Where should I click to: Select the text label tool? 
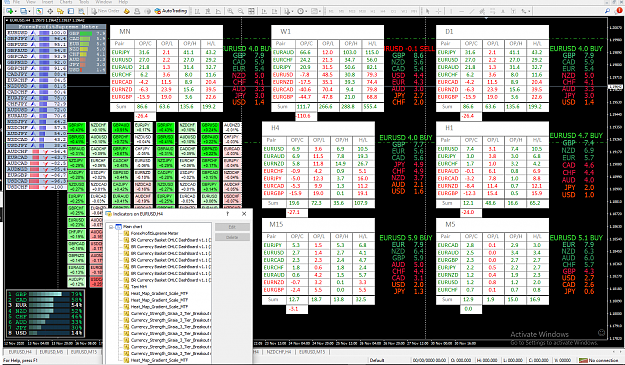(513, 11)
